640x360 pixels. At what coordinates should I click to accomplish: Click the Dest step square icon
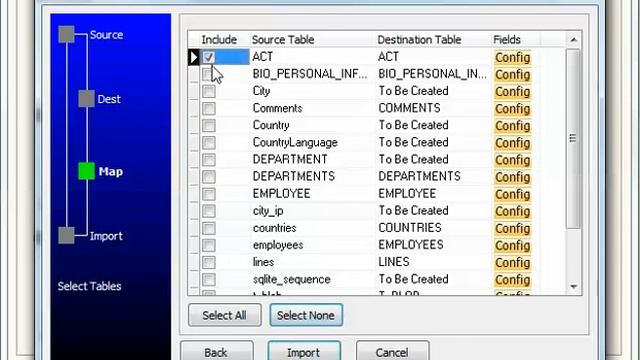click(x=87, y=99)
